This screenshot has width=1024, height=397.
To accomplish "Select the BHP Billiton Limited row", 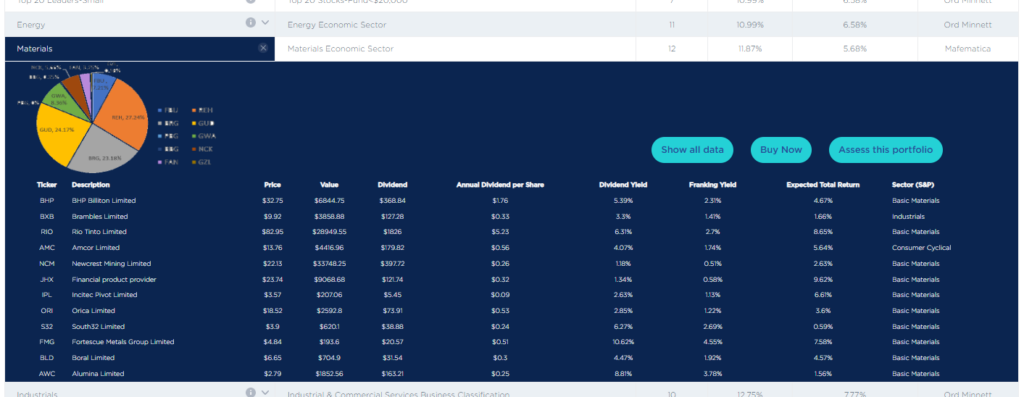I will [x=512, y=200].
